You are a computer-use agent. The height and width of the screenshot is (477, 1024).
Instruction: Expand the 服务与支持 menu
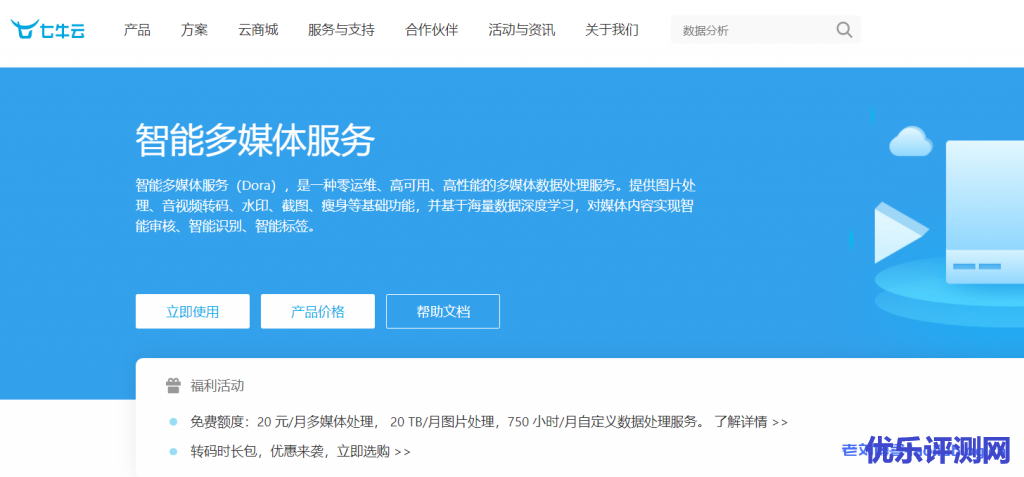341,30
